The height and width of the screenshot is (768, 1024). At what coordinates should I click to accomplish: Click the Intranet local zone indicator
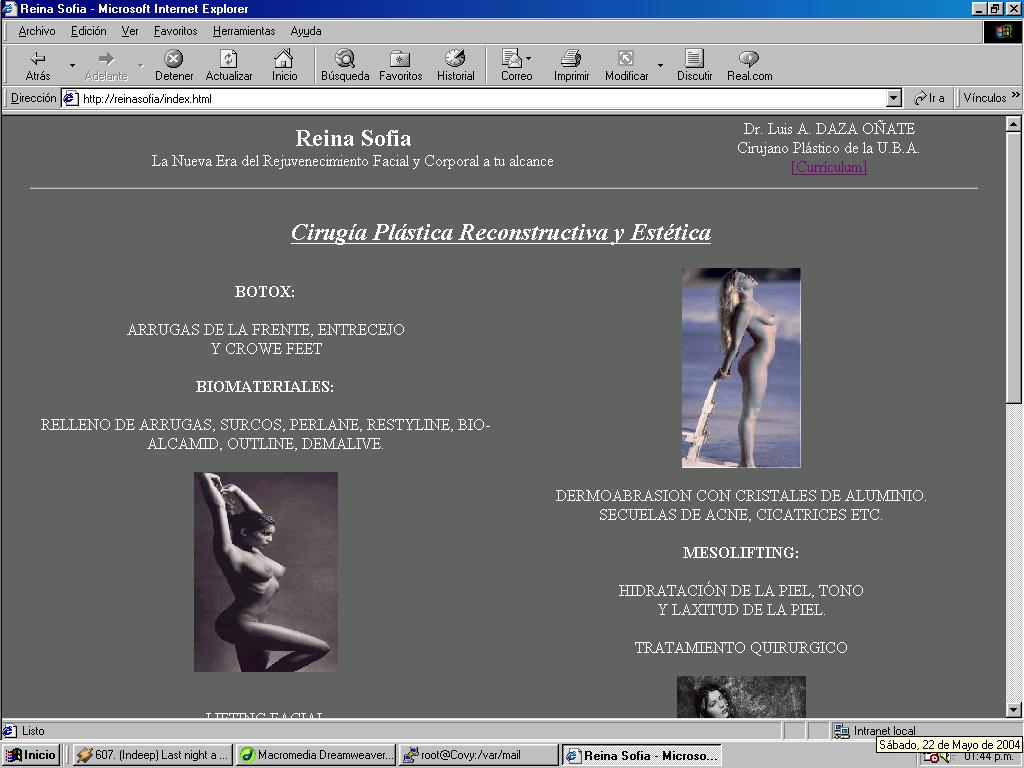coord(875,731)
